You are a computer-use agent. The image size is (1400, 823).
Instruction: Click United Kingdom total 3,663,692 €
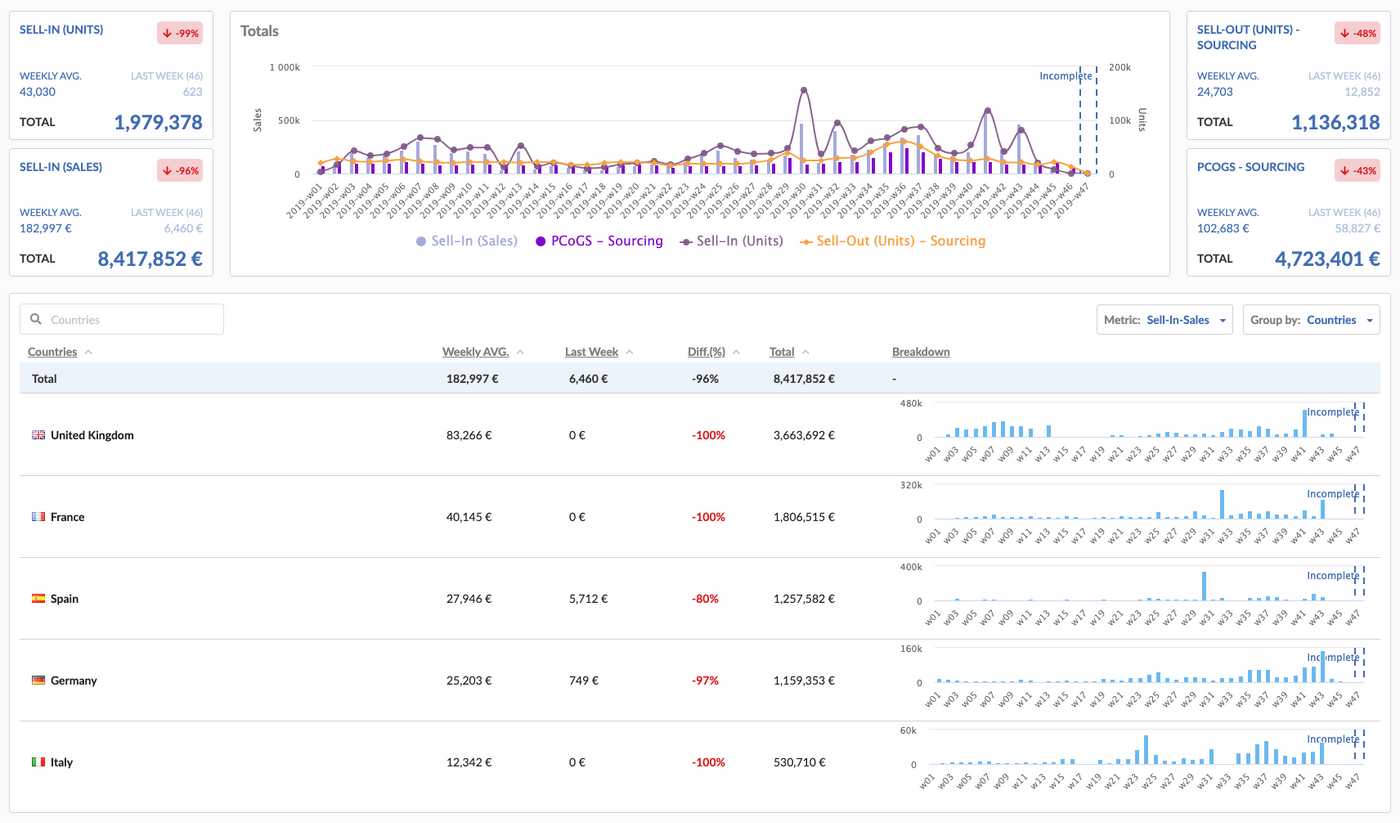tap(804, 436)
